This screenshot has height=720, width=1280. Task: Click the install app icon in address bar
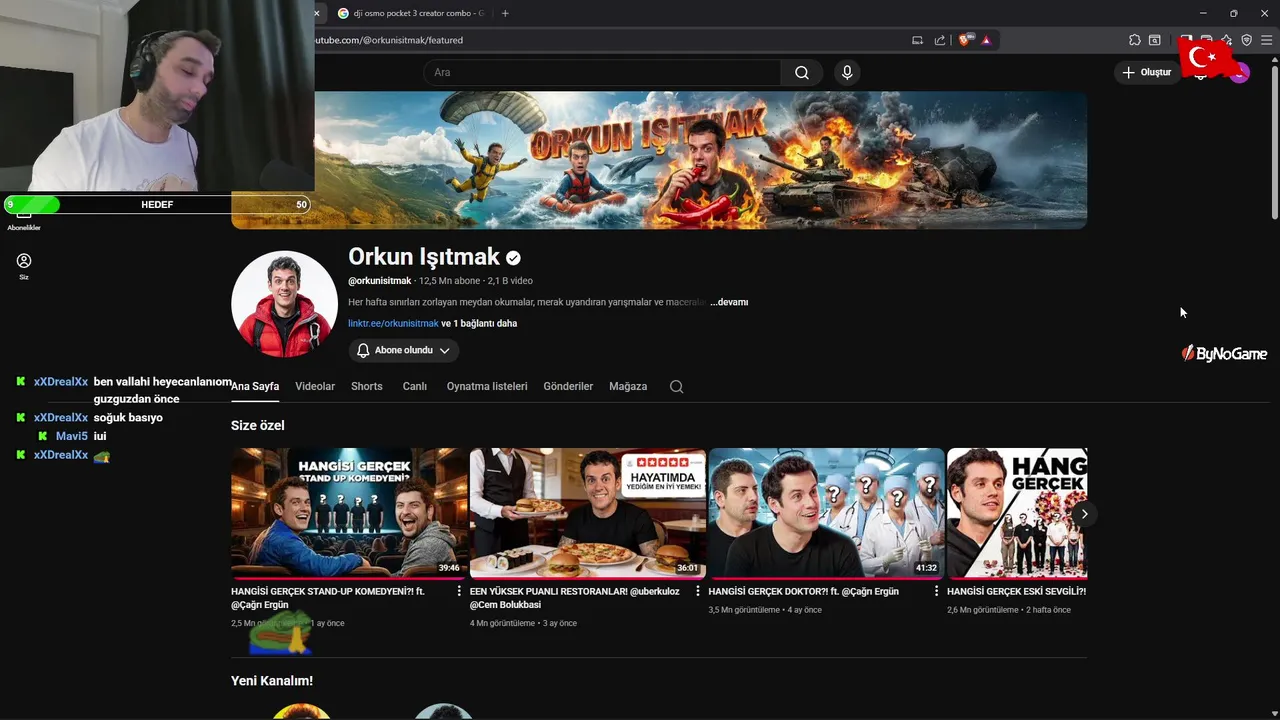coord(917,40)
